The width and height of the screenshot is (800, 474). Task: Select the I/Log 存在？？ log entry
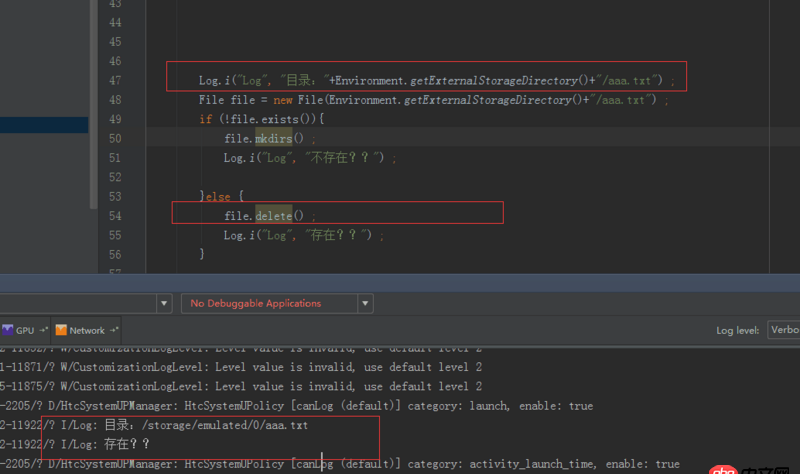coord(100,445)
